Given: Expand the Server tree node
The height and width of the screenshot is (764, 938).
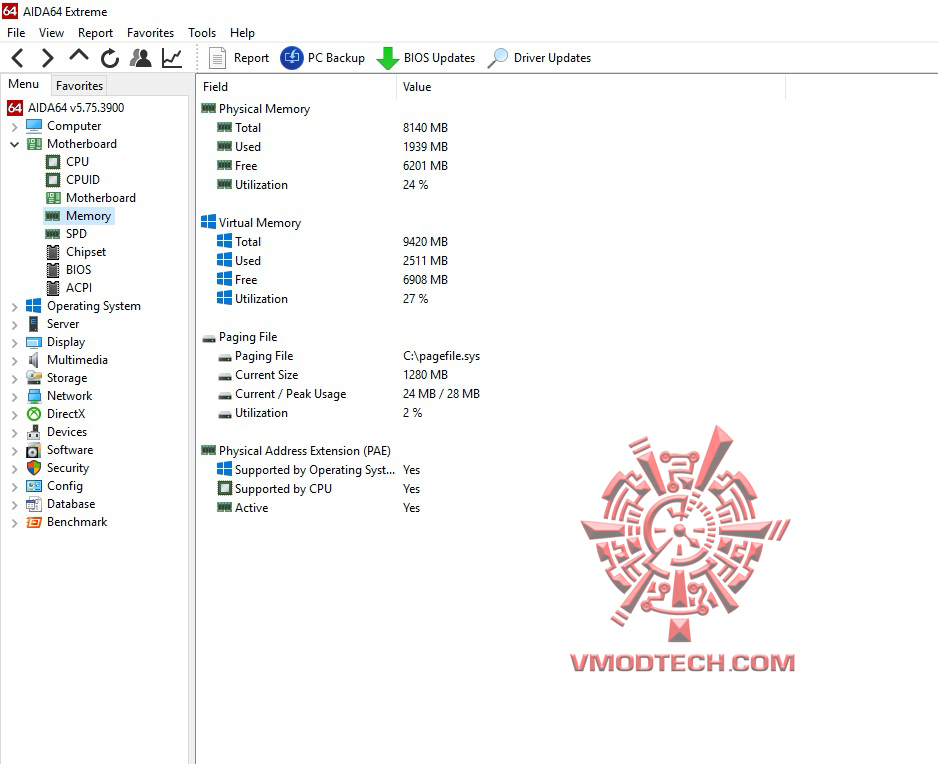Looking at the screenshot, I should [14, 325].
